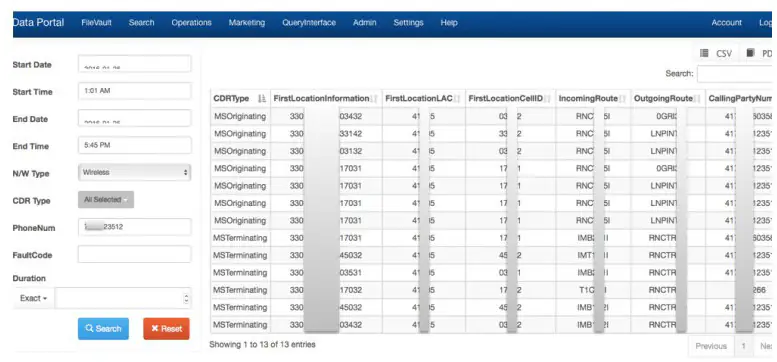Click the PhoneNum input field

pyautogui.click(x=134, y=227)
